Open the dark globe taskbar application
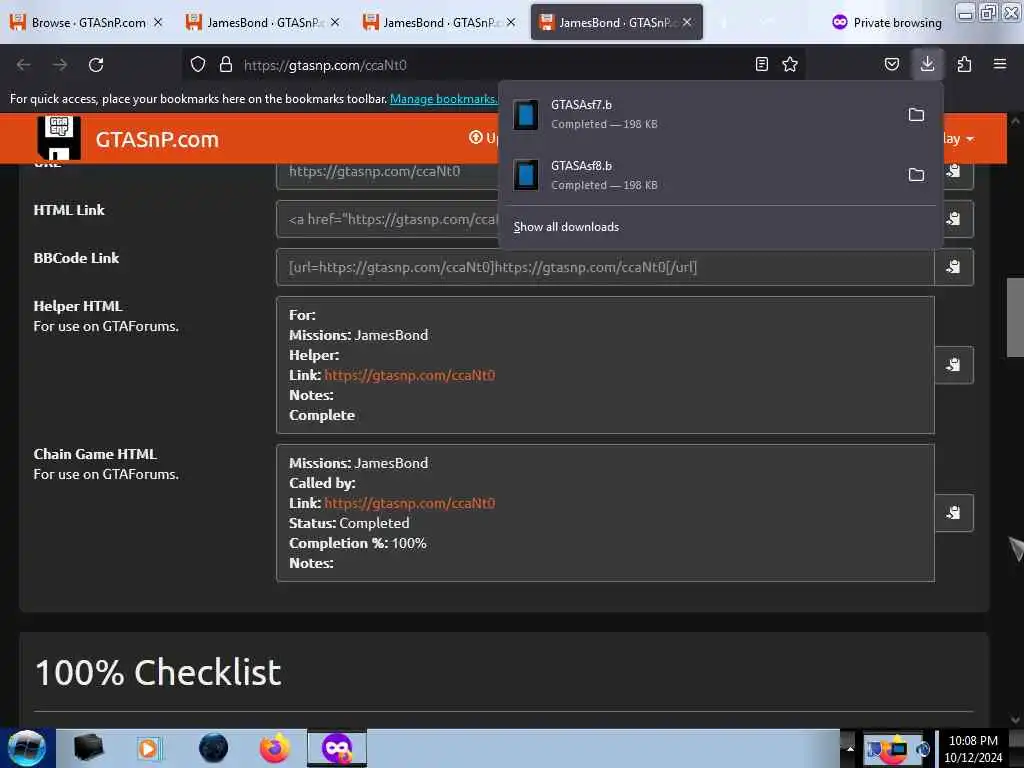Image resolution: width=1024 pixels, height=768 pixels. (x=214, y=748)
